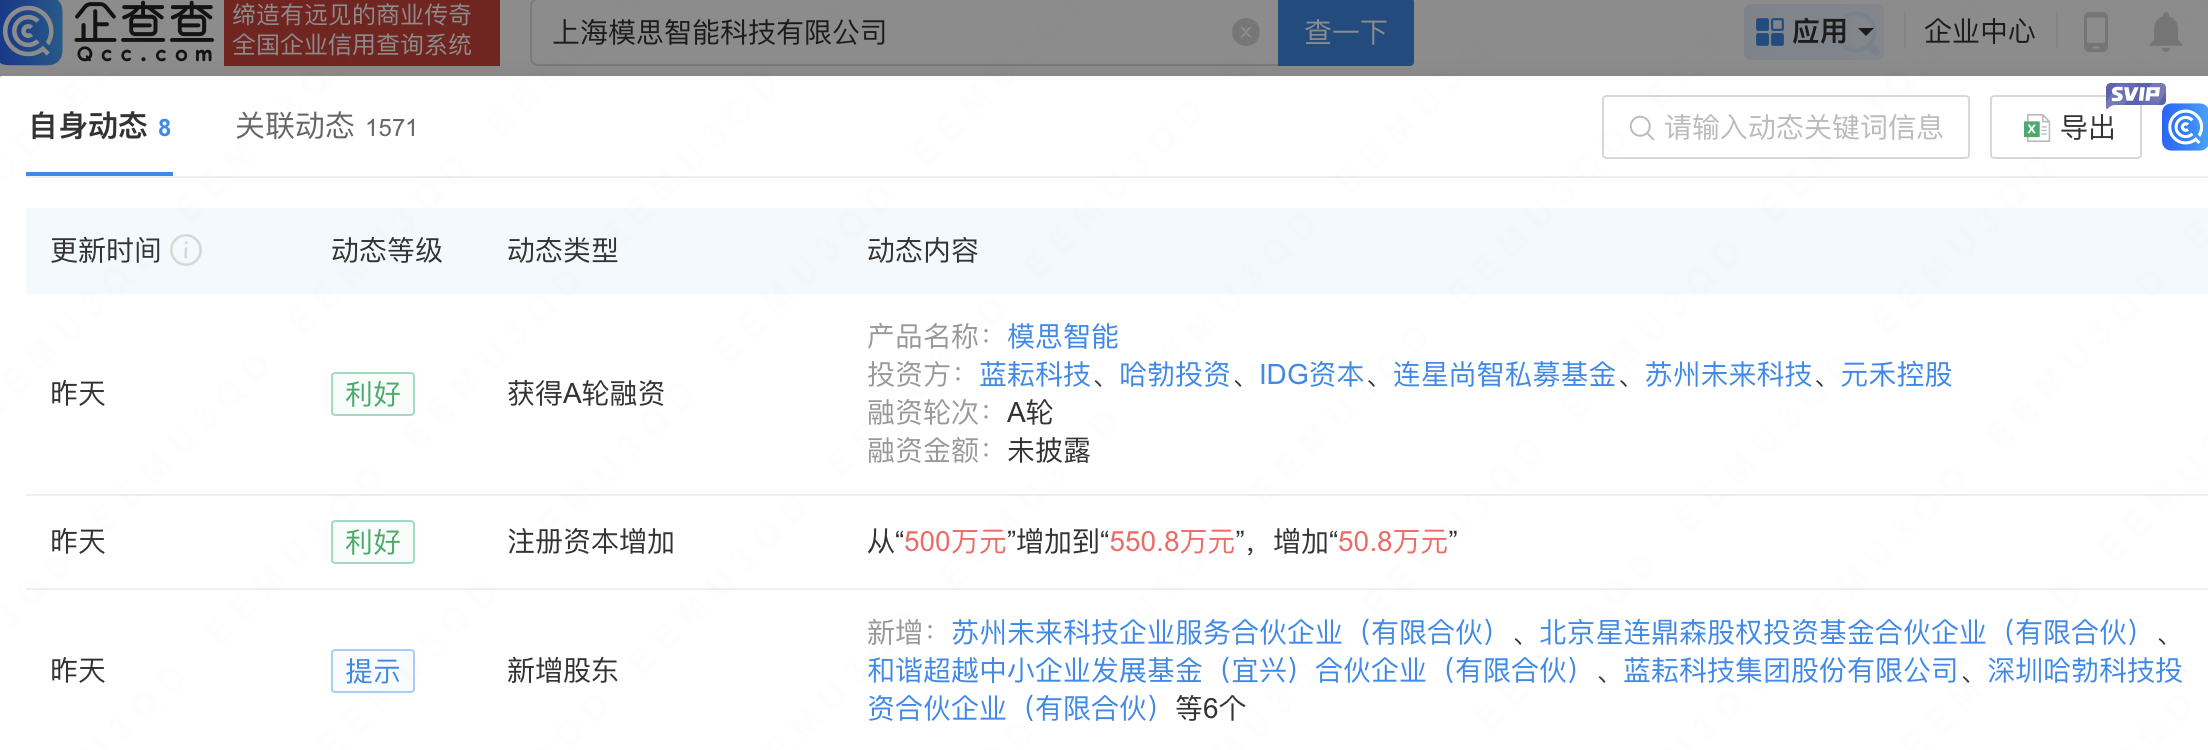The width and height of the screenshot is (2208, 750).
Task: Open 企业中心 in the header
Action: pyautogui.click(x=1979, y=32)
